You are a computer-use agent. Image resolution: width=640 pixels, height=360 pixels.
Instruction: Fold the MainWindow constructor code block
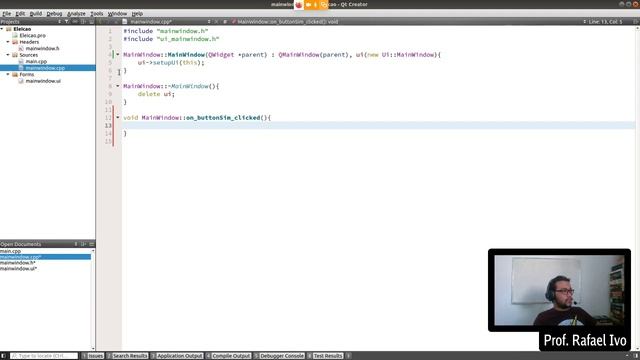pyautogui.click(x=118, y=54)
